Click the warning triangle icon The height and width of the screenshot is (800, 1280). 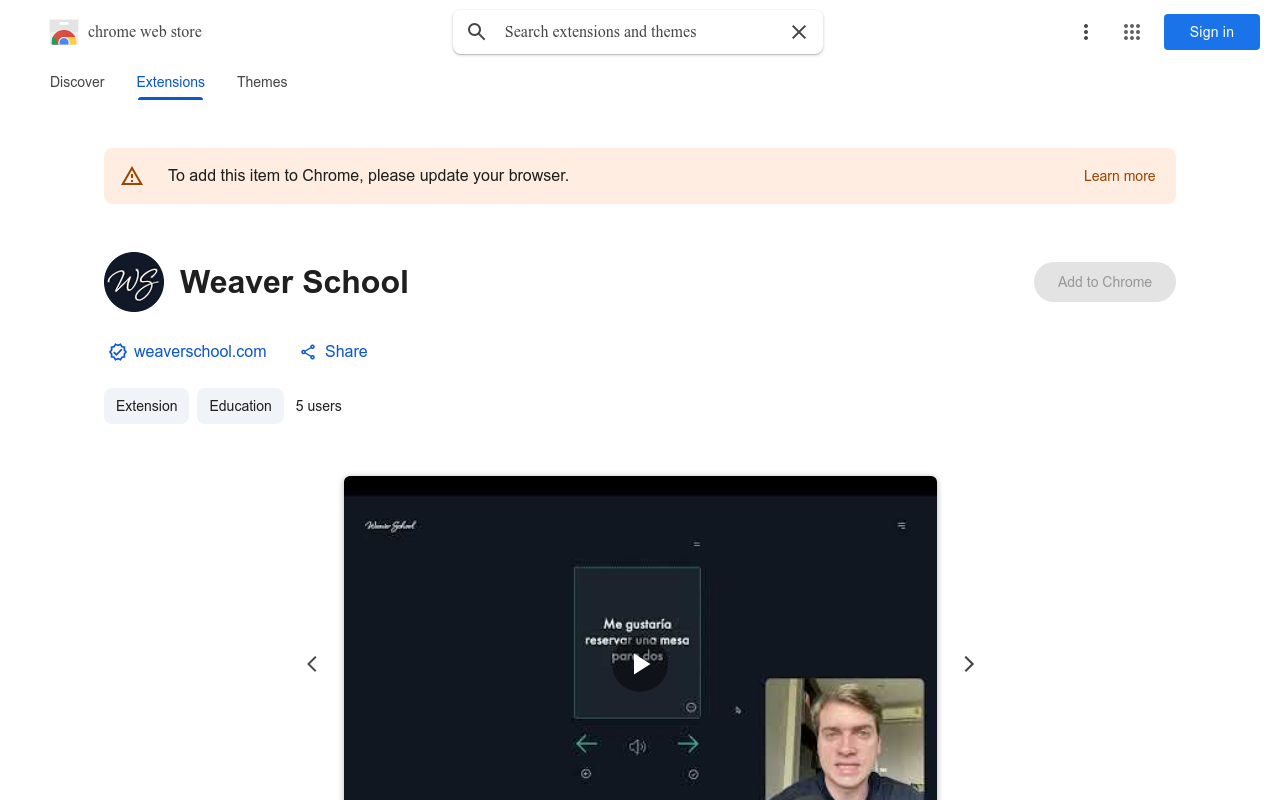[x=132, y=176]
